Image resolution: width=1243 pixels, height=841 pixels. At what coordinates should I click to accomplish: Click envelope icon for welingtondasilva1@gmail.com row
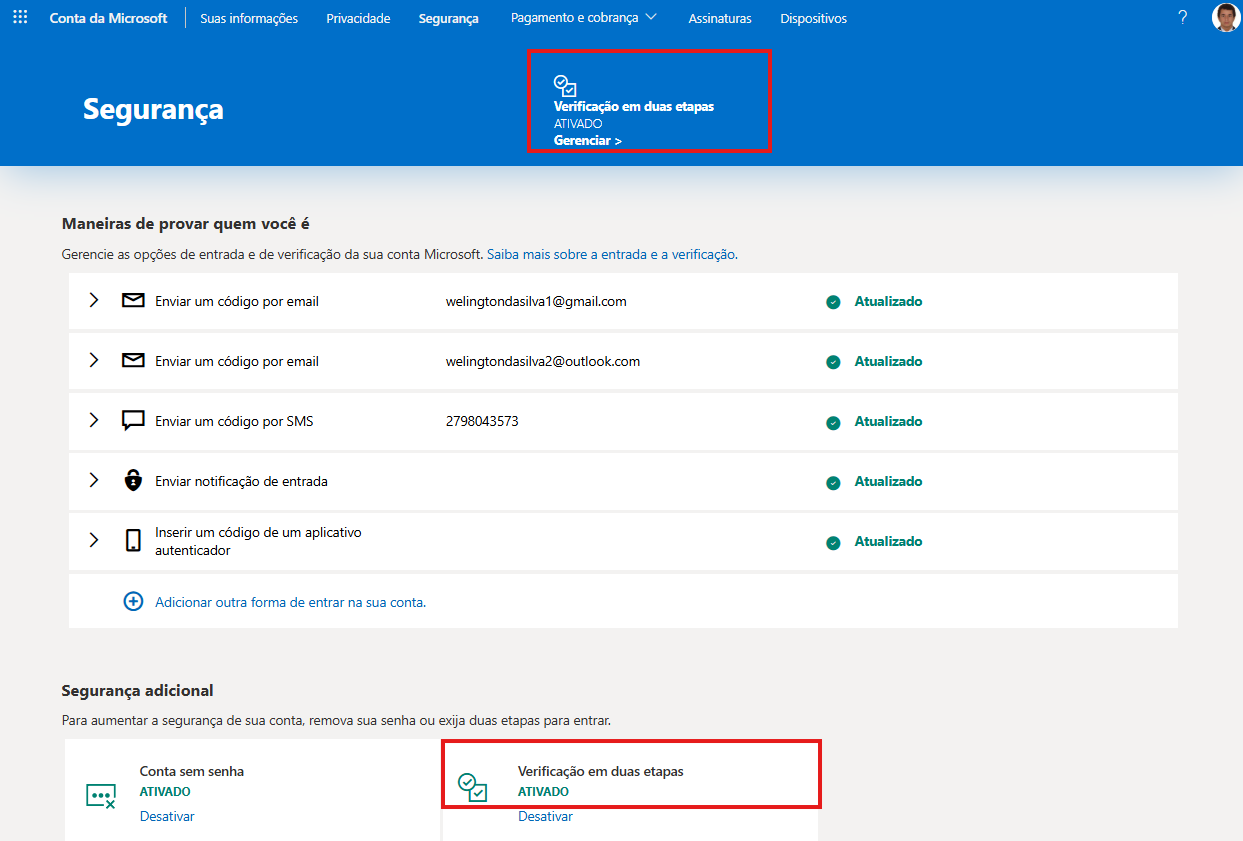pos(133,300)
